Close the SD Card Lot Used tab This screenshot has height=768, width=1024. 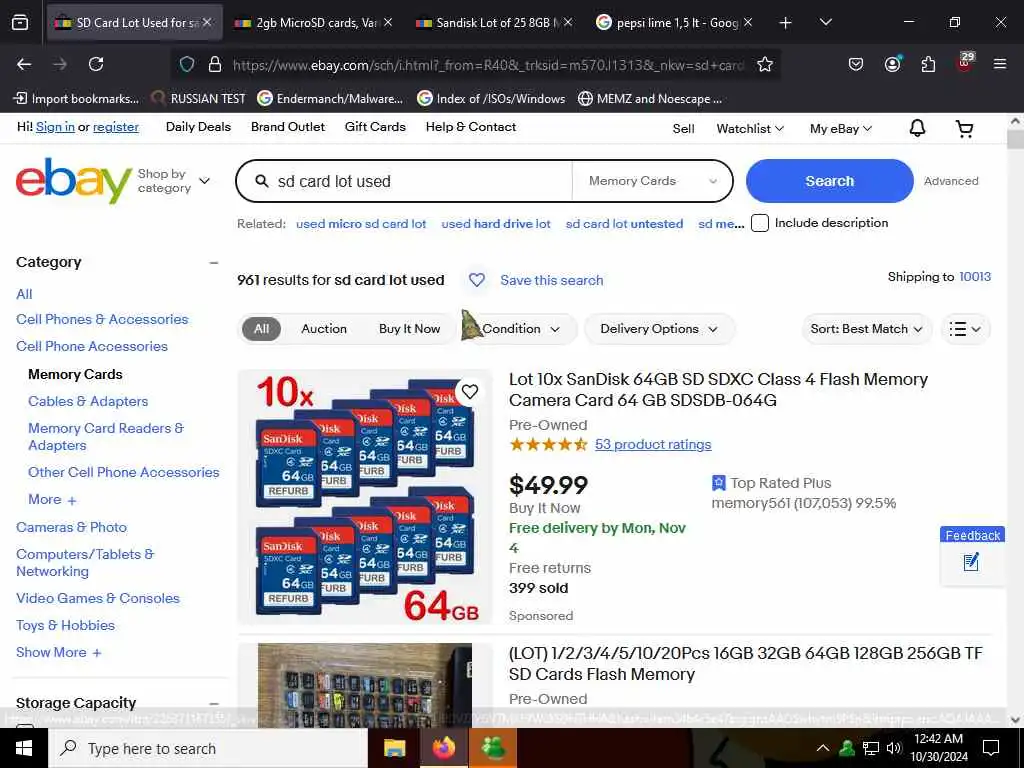click(x=207, y=22)
